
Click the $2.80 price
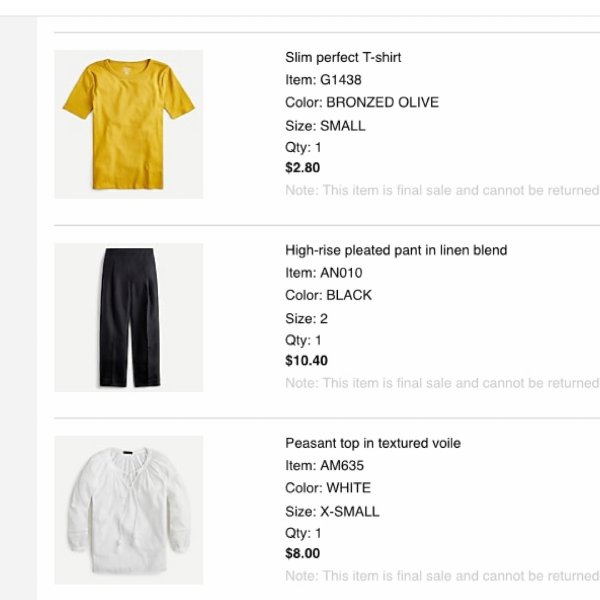[x=302, y=168]
